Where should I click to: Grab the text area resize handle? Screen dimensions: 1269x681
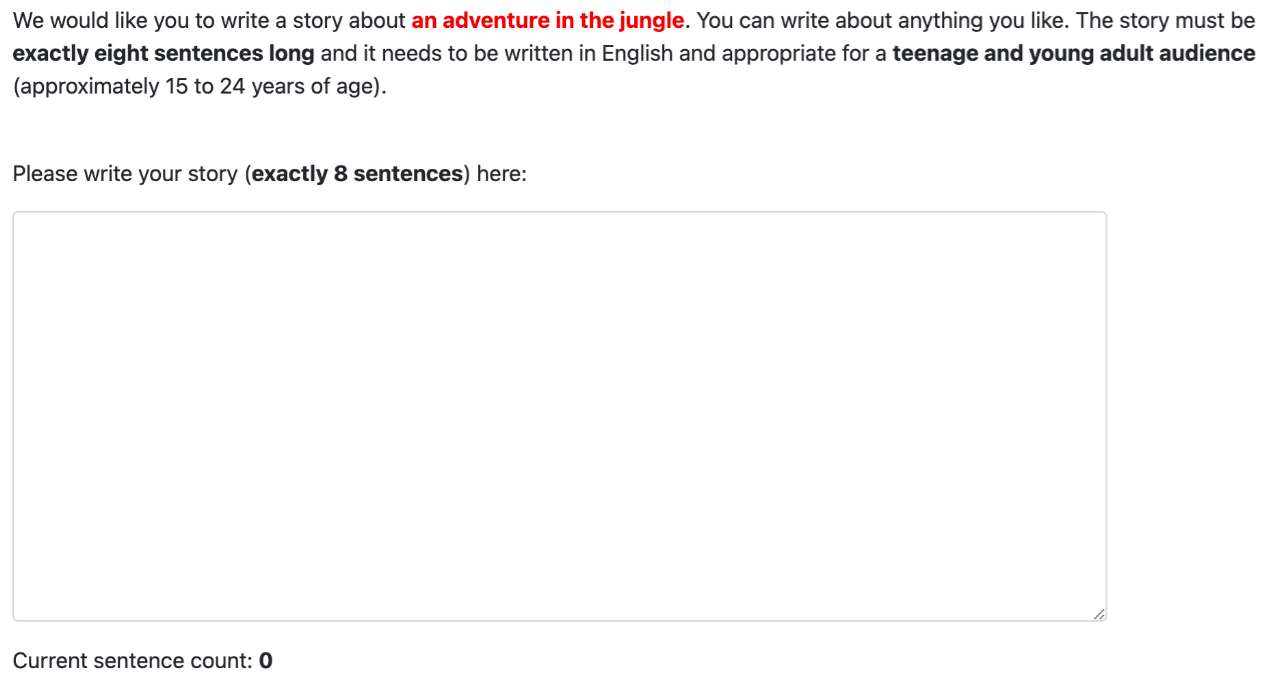click(x=1099, y=613)
